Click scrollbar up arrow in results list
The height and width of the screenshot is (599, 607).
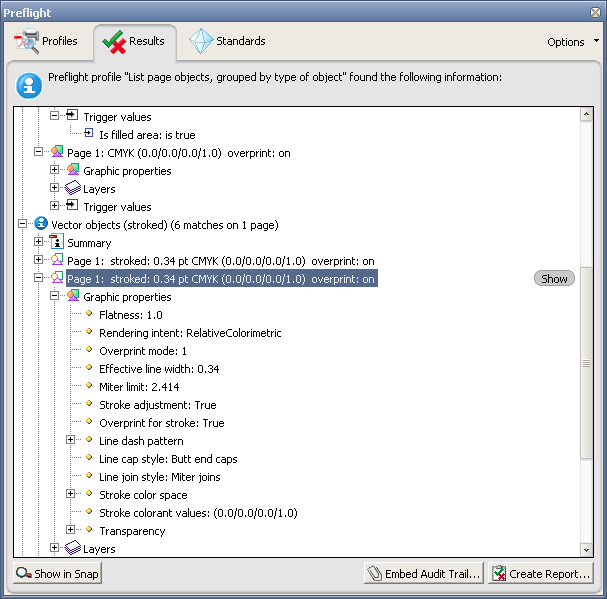[x=586, y=114]
